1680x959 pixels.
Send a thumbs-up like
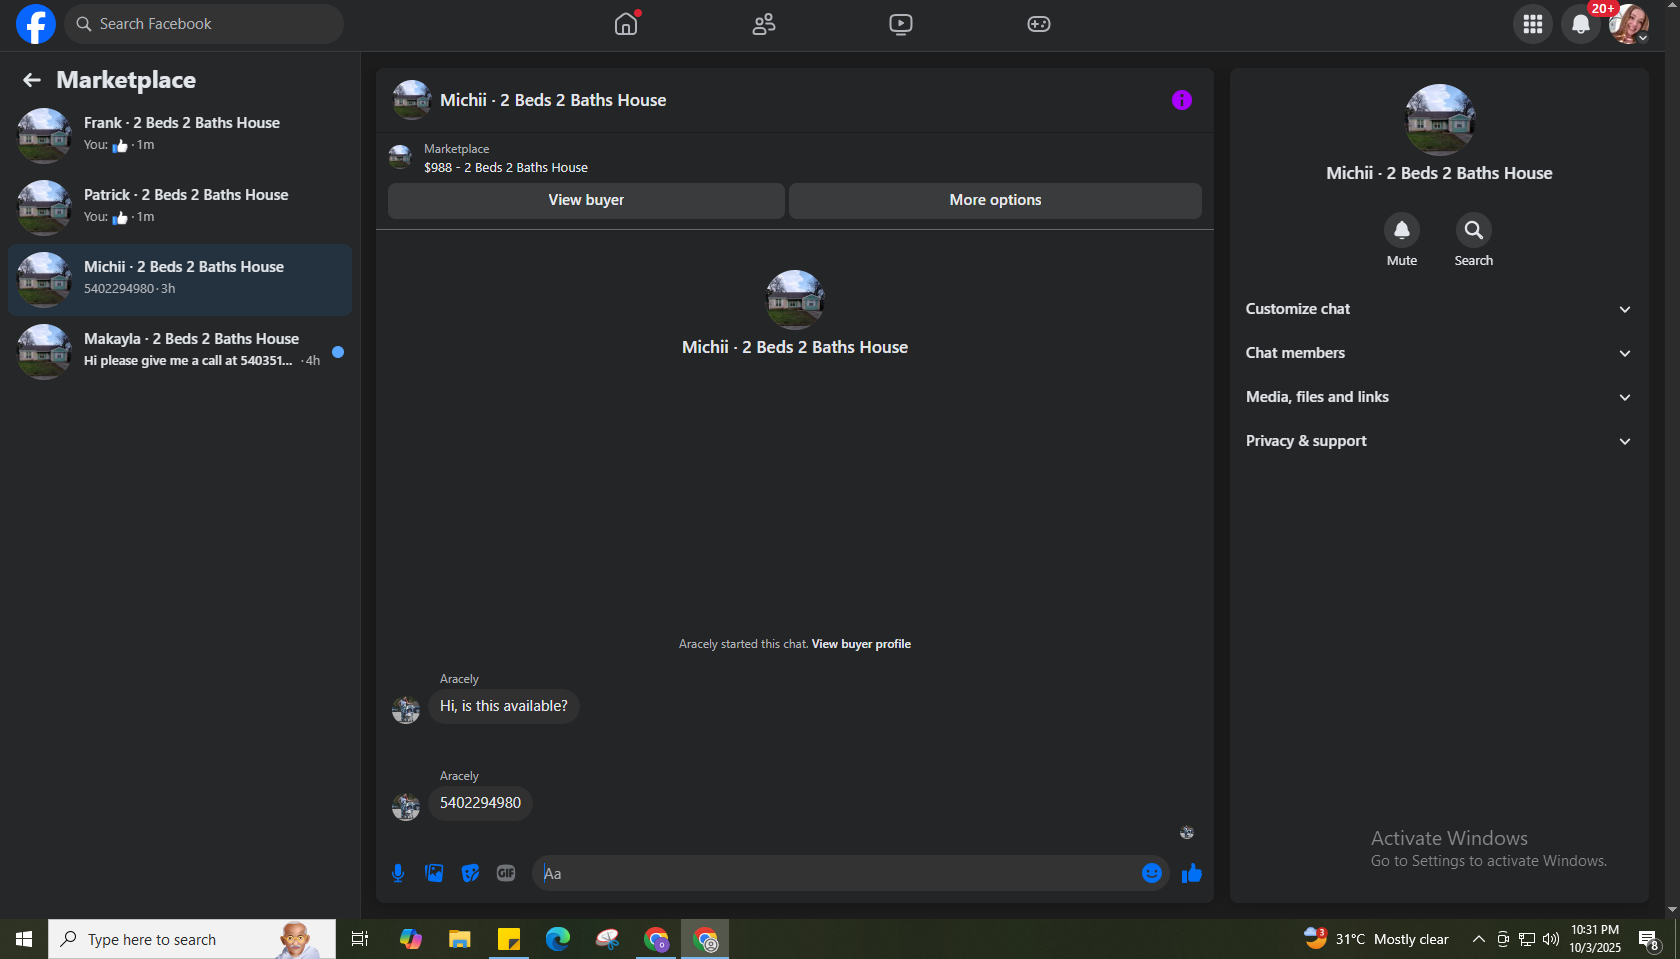[x=1191, y=873]
